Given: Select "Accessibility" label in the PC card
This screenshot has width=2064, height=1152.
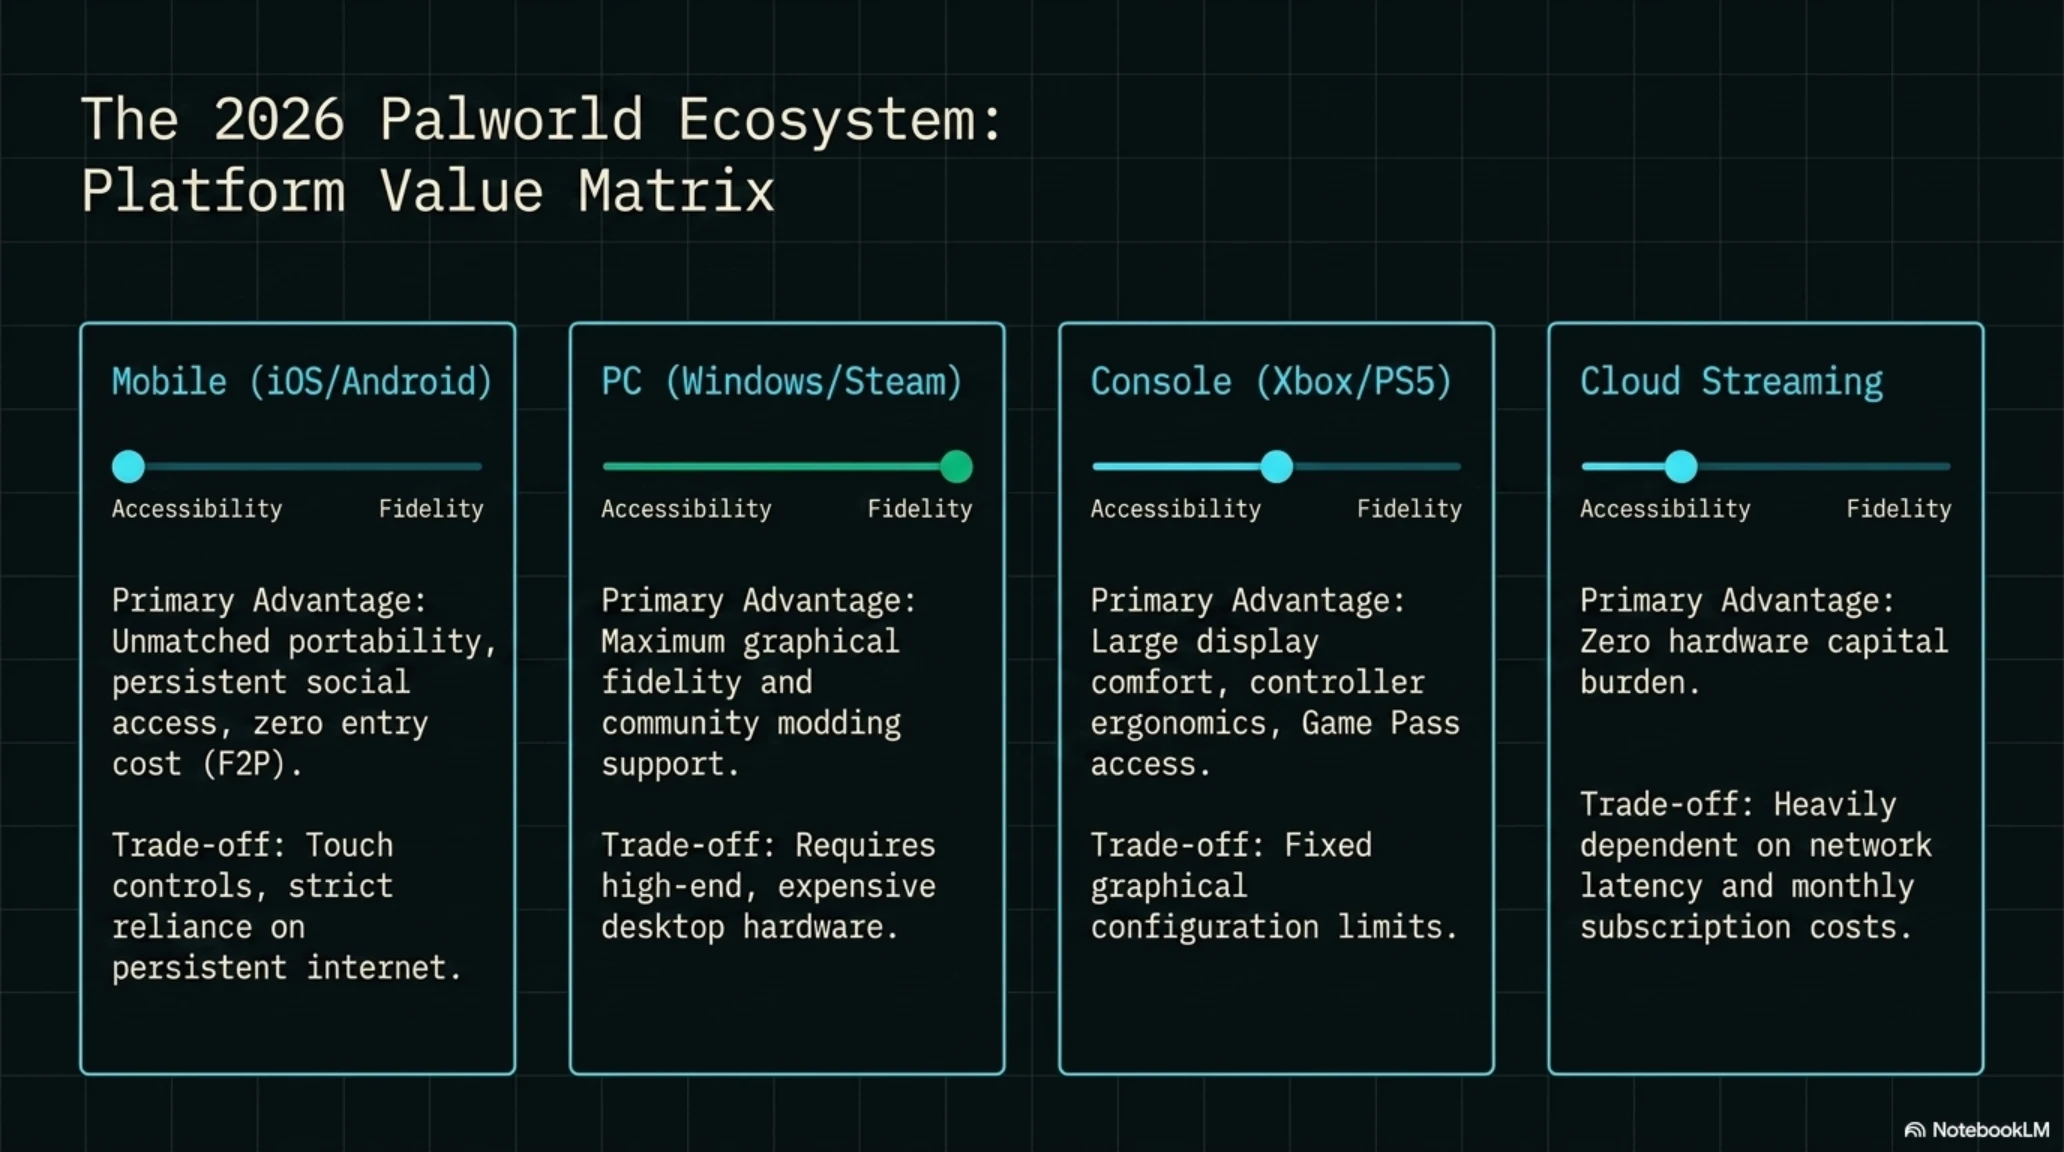Looking at the screenshot, I should coord(686,509).
